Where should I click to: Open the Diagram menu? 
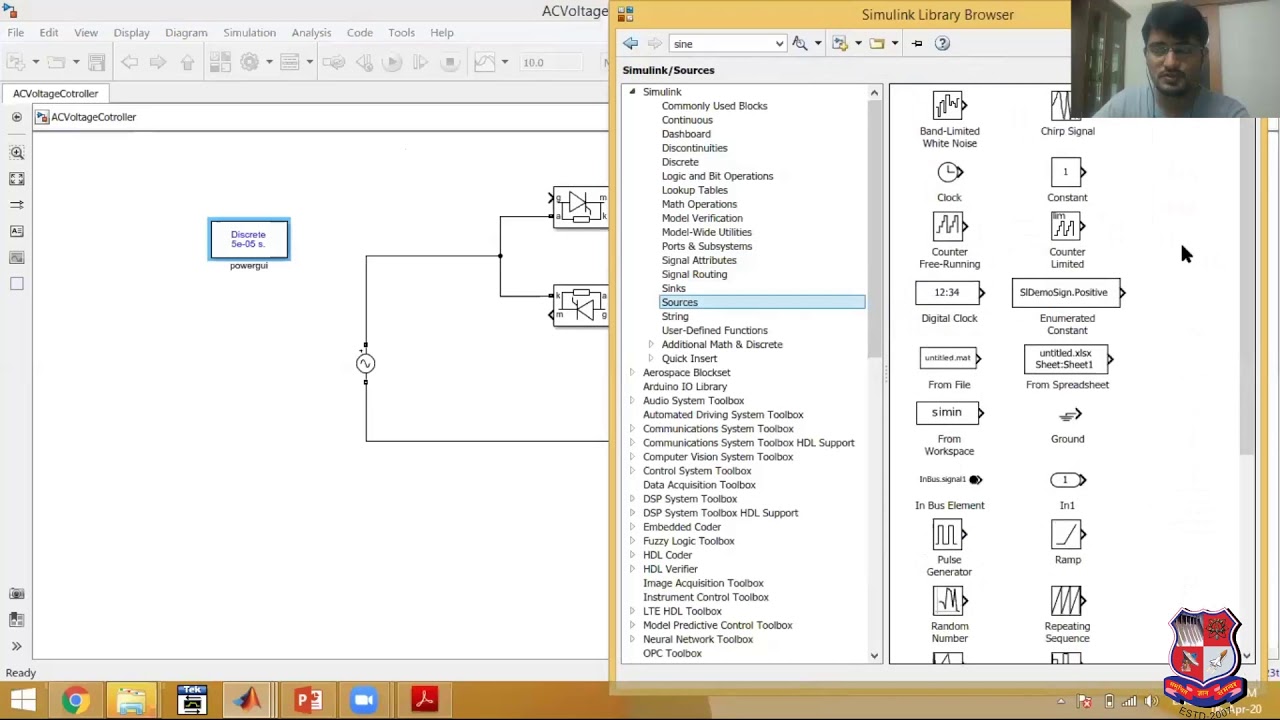[186, 32]
